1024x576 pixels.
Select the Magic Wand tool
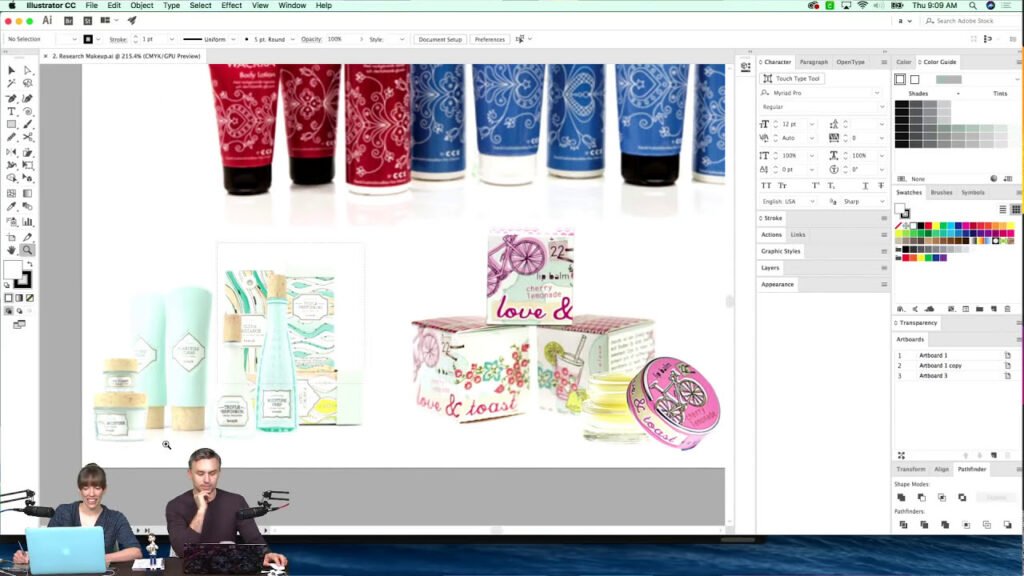(11, 84)
